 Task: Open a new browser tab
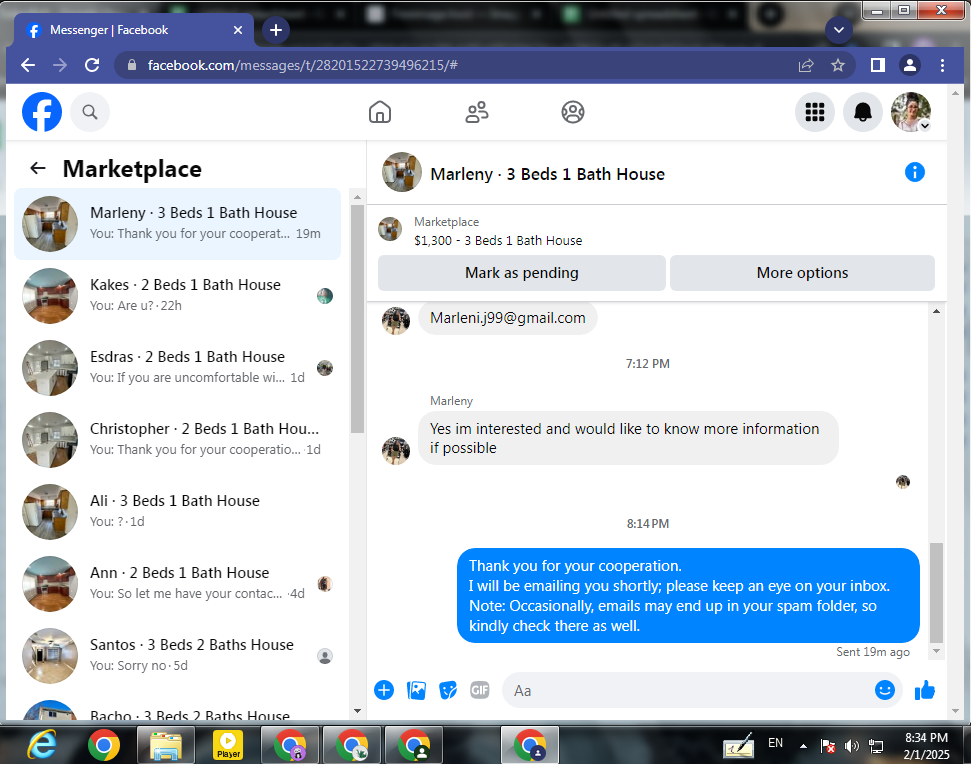coord(276,30)
